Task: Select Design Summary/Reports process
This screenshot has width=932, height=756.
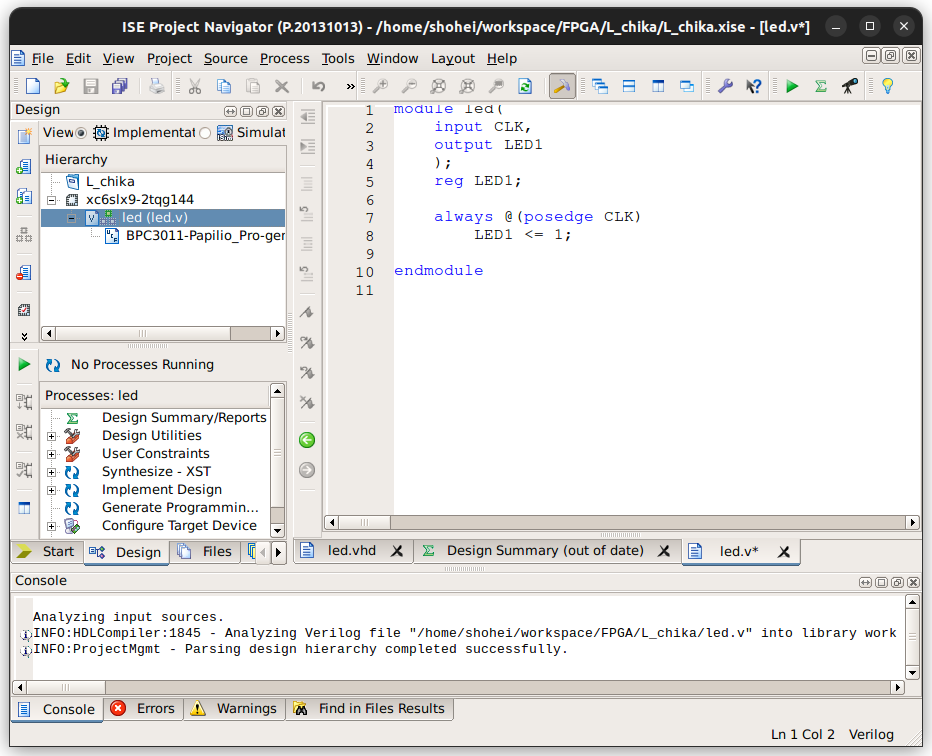Action: pos(184,418)
